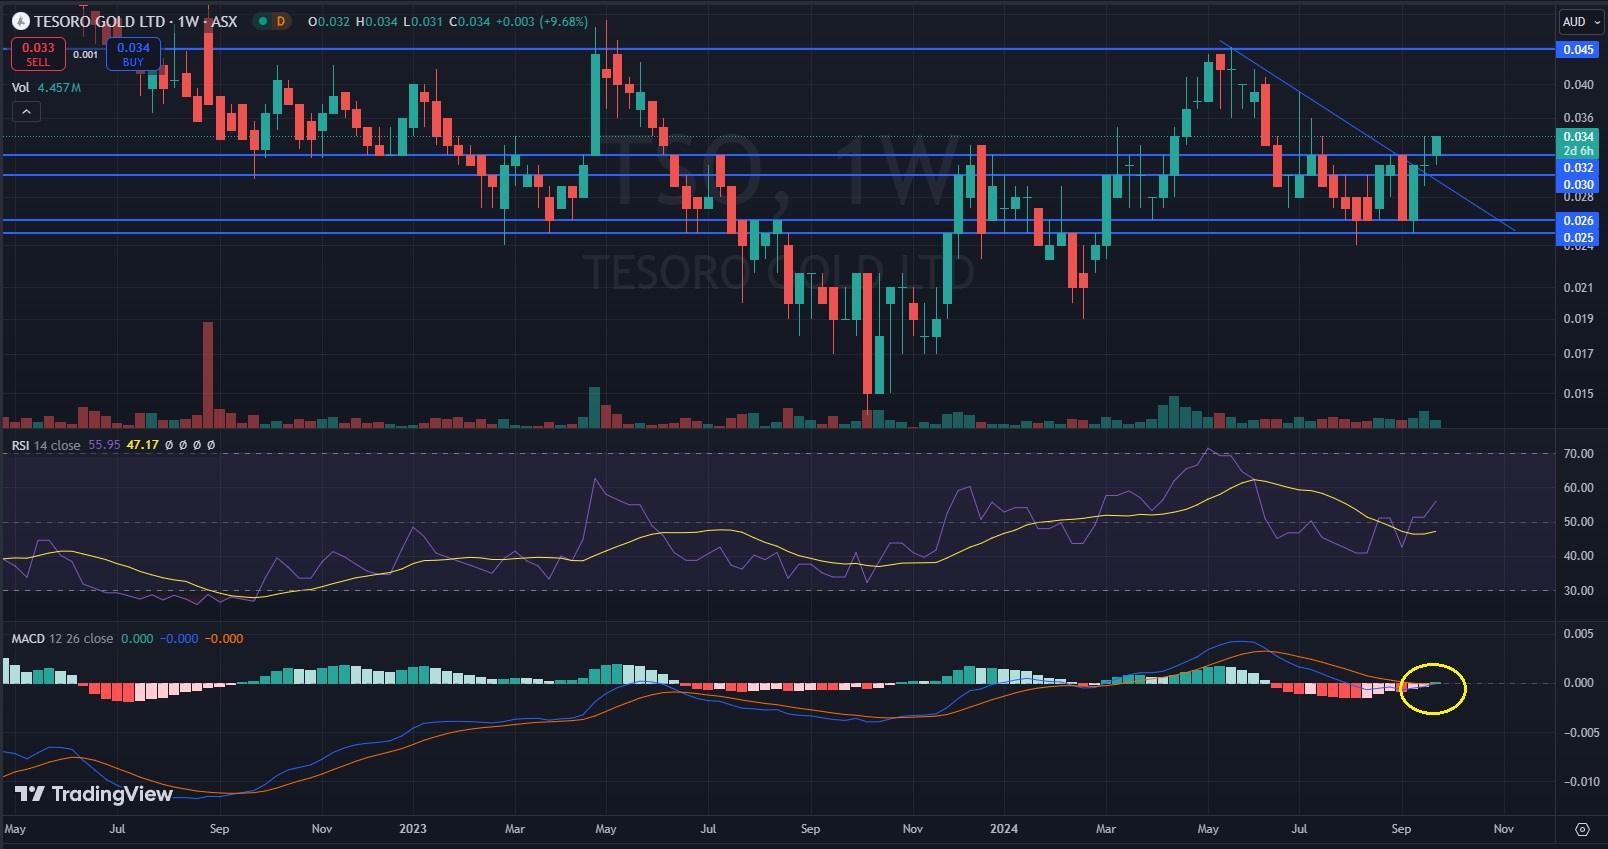Screen dimensions: 1608x849
Task: Click the 2023 label on the time axis
Action: point(412,829)
